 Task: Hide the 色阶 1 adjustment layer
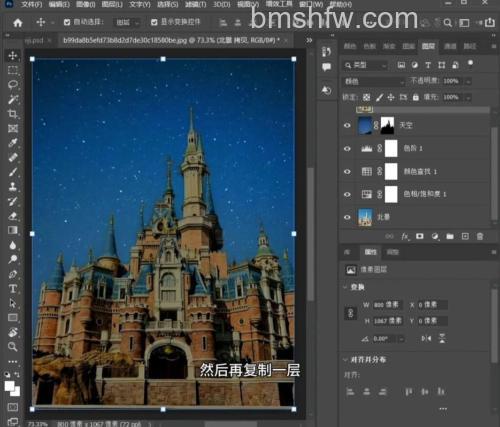[347, 148]
